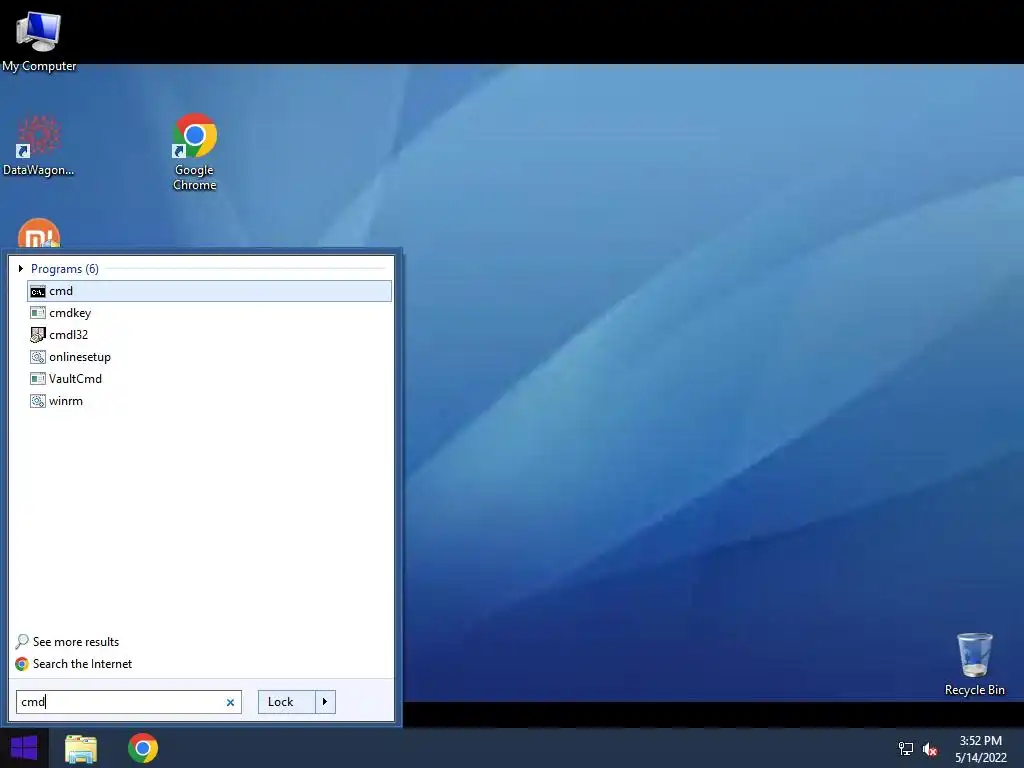Click the taskbar clock showing 3:52 PM
The height and width of the screenshot is (768, 1024).
(x=980, y=749)
